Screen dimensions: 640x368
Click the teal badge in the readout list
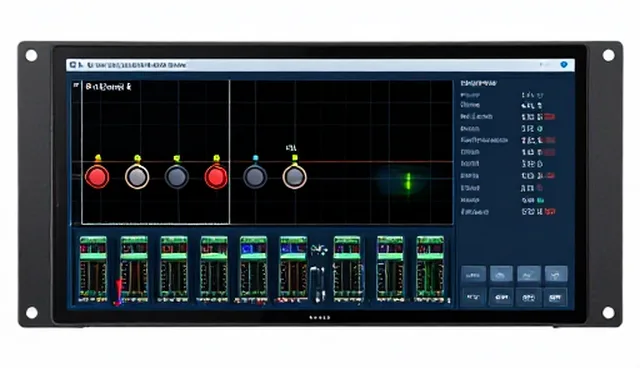(540, 200)
